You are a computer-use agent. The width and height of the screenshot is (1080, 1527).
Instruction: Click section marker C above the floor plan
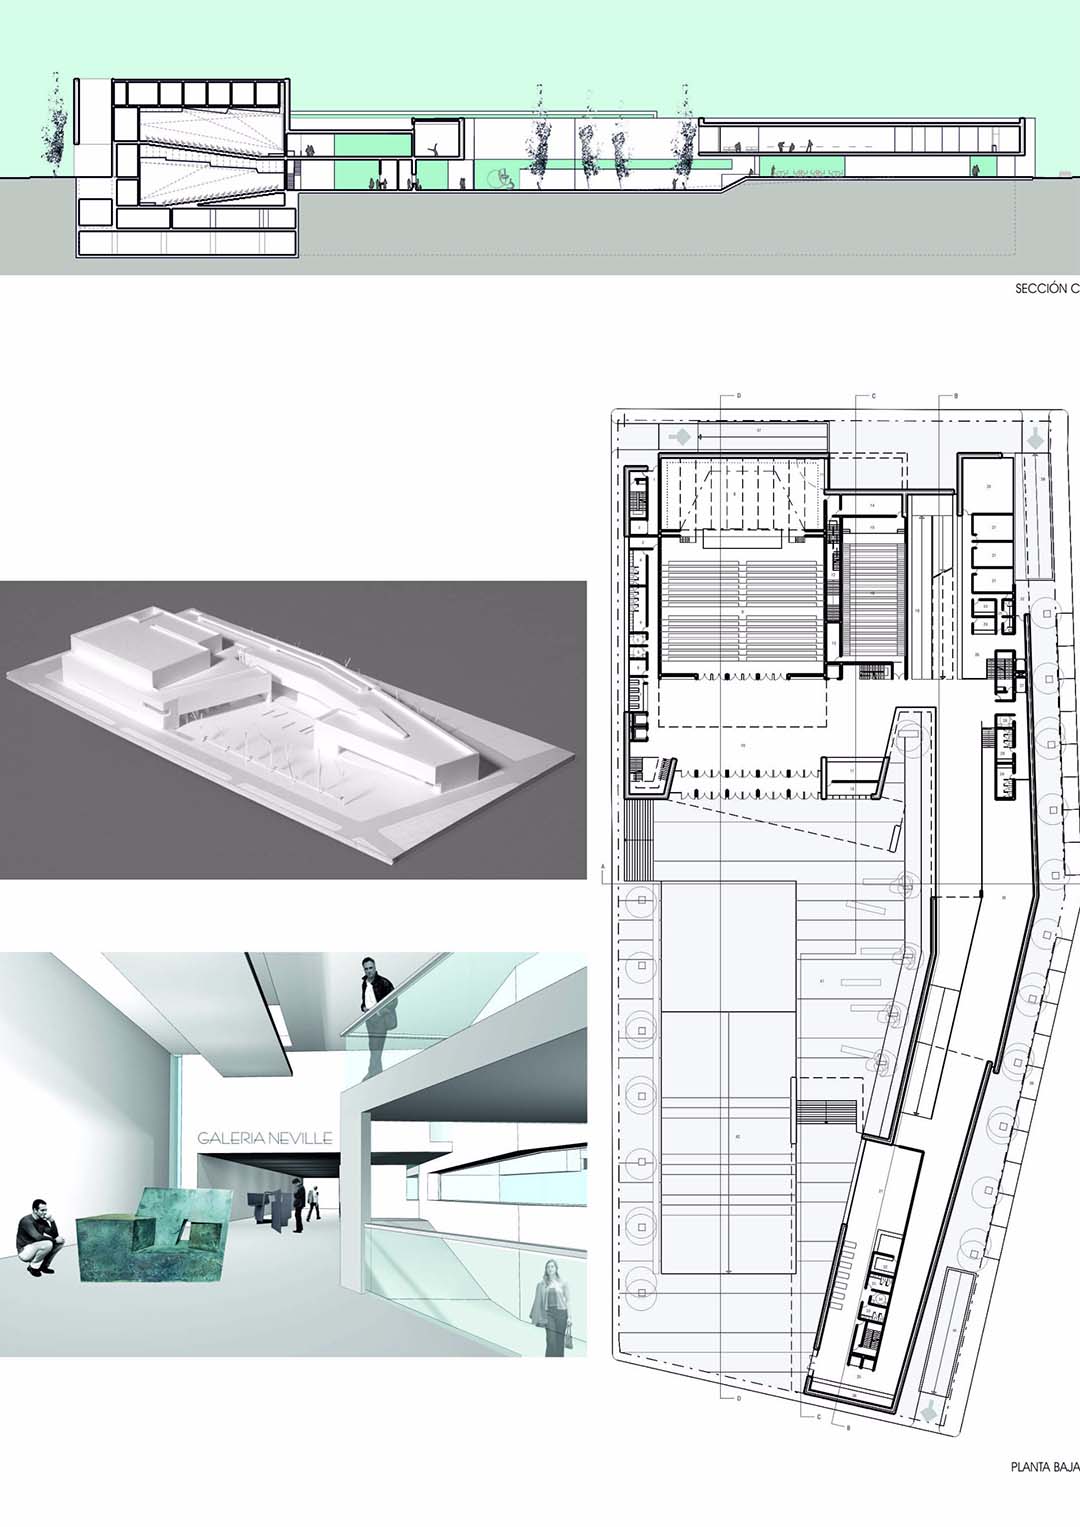tap(873, 396)
